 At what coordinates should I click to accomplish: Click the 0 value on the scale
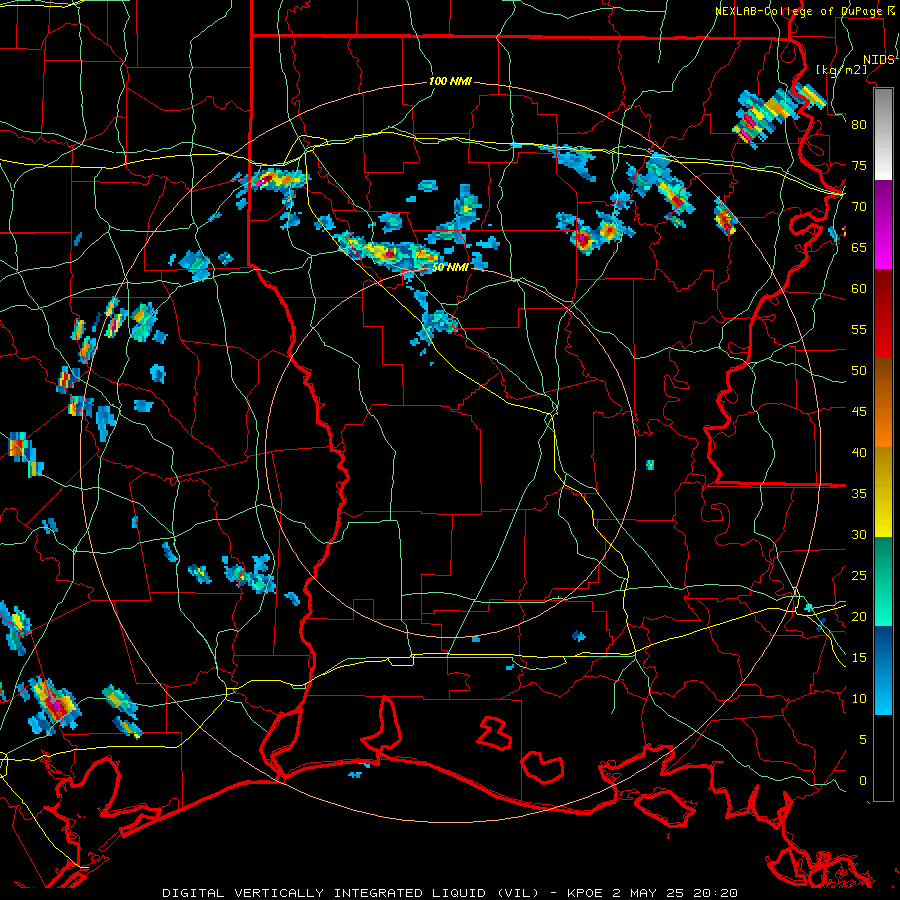[863, 781]
